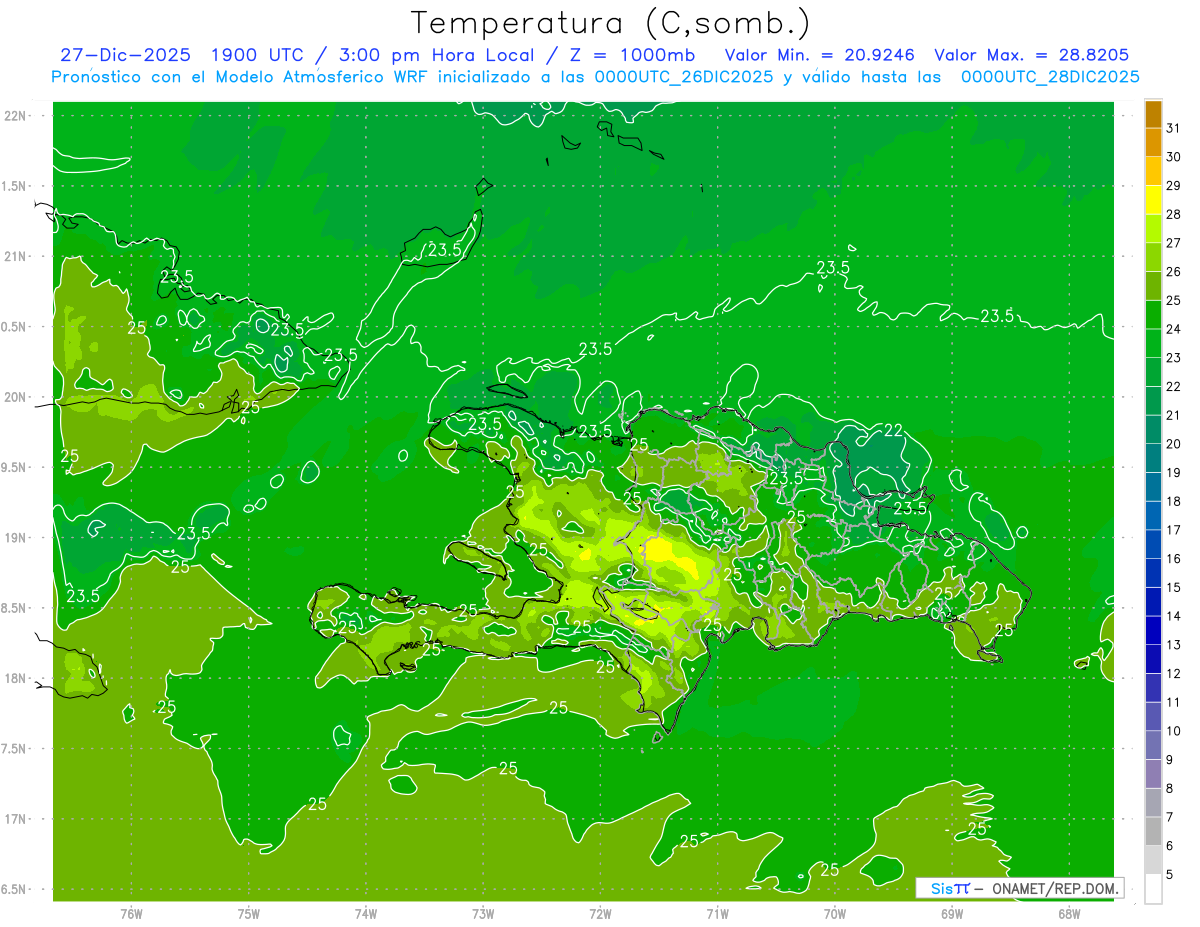Click the "10" value on the color scale
Screen dimensions: 1200x927
point(1173,731)
